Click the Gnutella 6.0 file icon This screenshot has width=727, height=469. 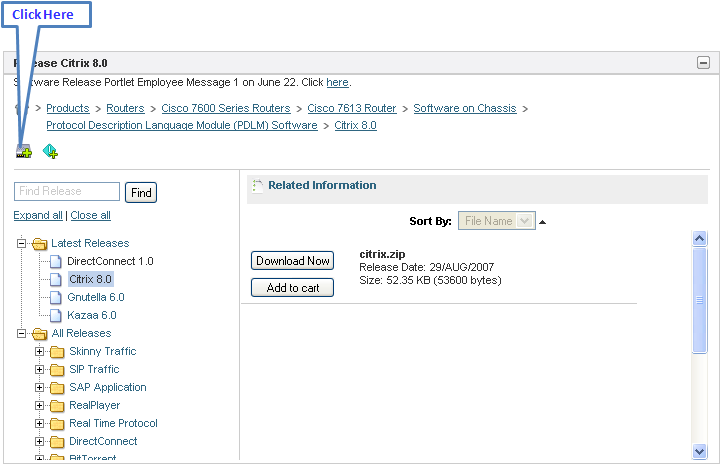pyautogui.click(x=56, y=298)
